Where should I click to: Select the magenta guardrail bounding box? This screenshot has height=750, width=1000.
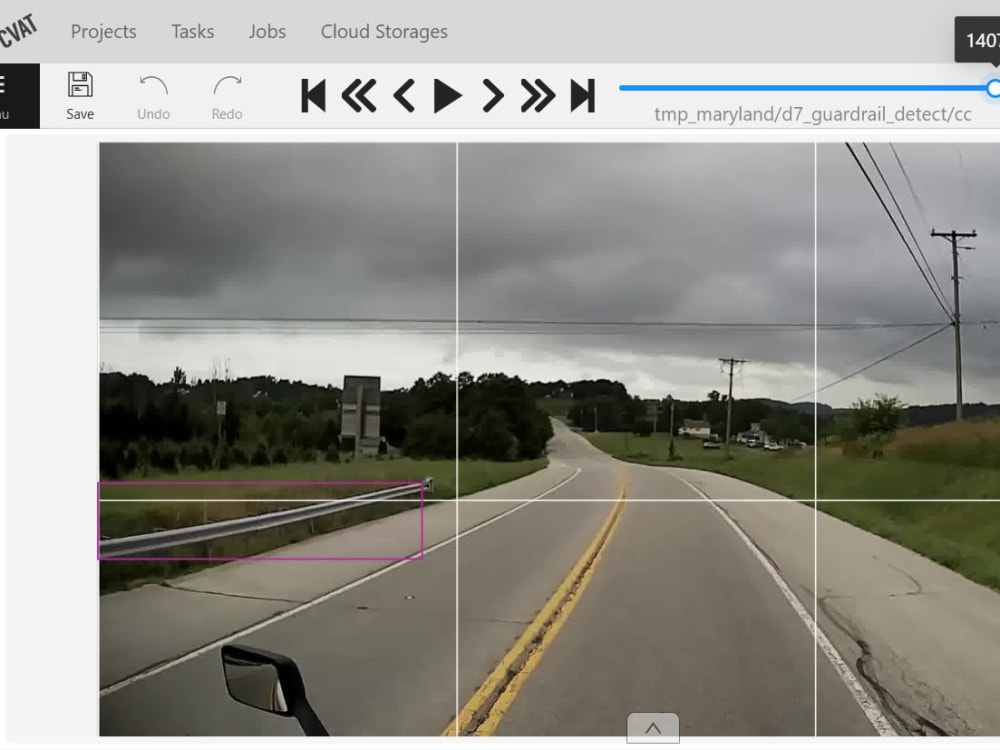260,521
